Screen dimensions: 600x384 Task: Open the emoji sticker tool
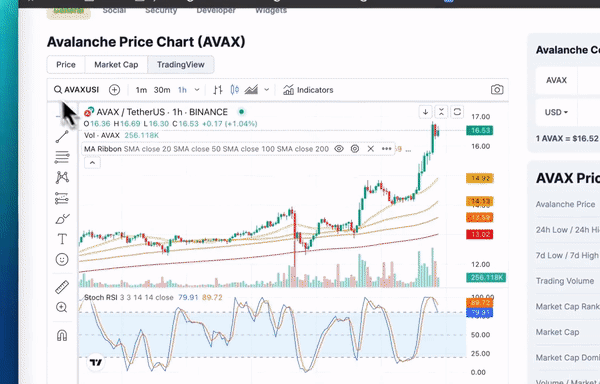tap(62, 260)
